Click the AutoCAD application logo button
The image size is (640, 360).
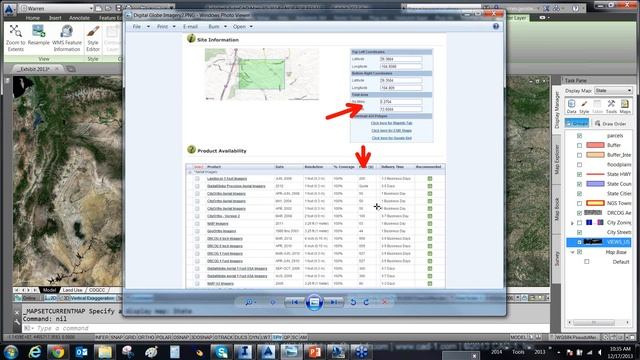(x=9, y=8)
